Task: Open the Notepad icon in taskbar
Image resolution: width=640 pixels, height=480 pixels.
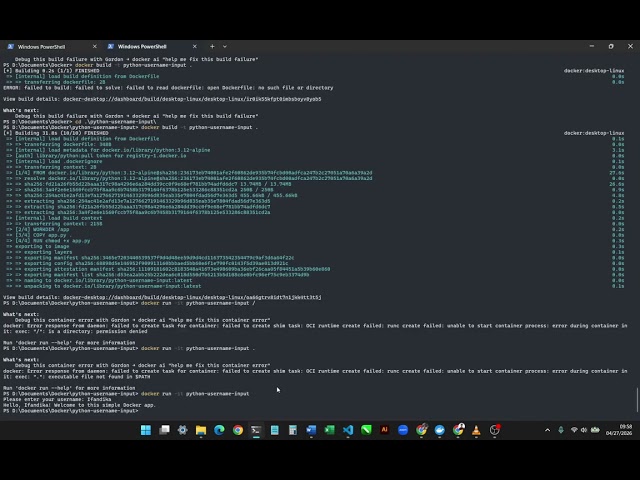Action: point(275,430)
